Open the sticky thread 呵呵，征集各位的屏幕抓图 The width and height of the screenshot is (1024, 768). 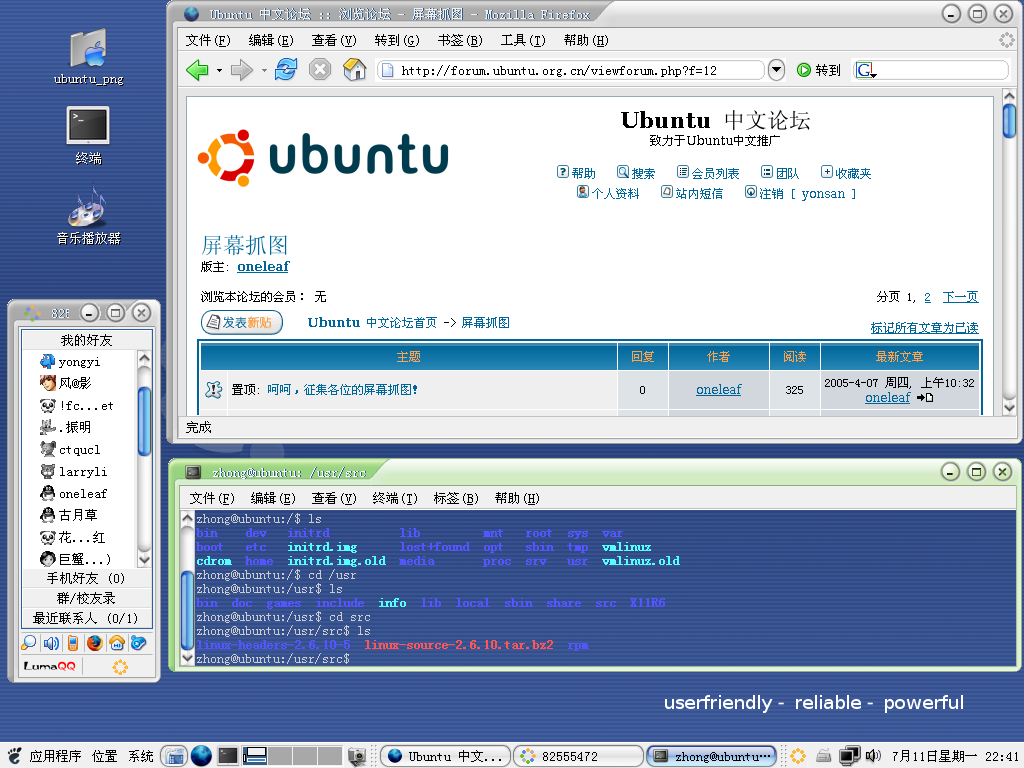[342, 390]
